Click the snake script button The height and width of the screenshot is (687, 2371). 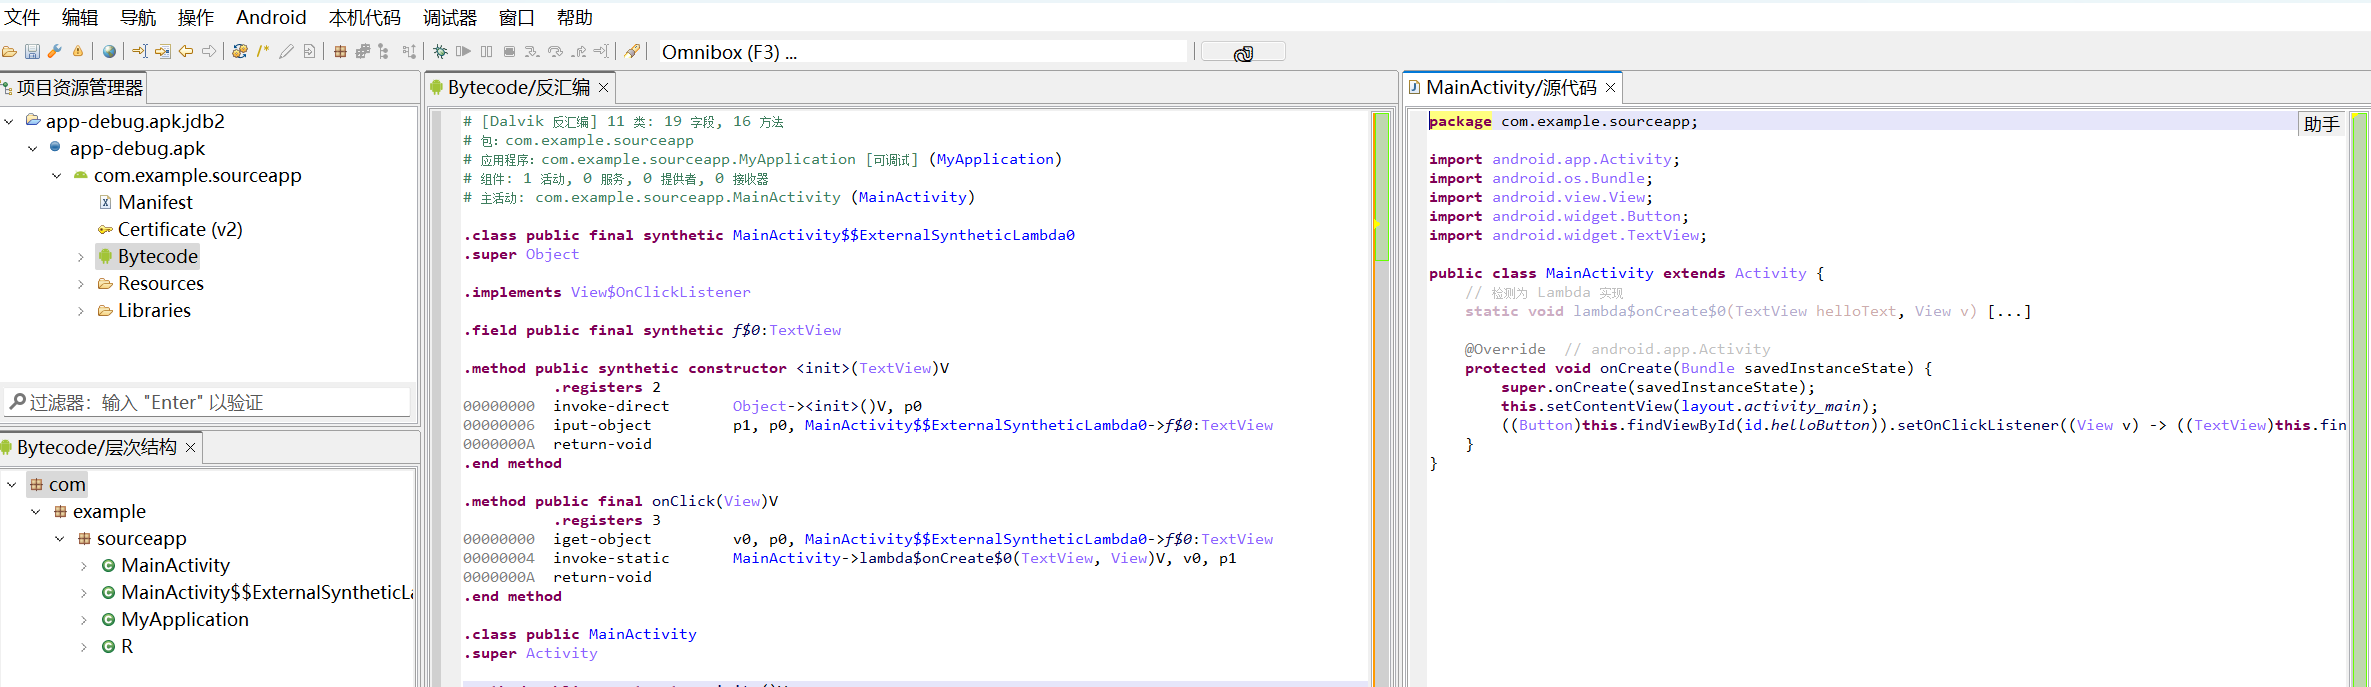[1243, 53]
